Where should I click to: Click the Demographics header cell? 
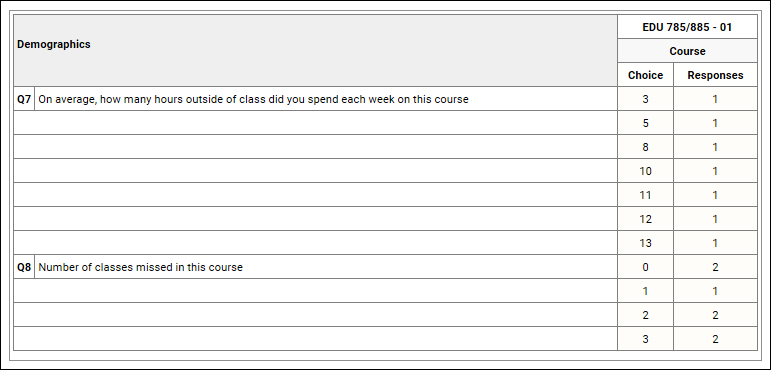tap(315, 51)
